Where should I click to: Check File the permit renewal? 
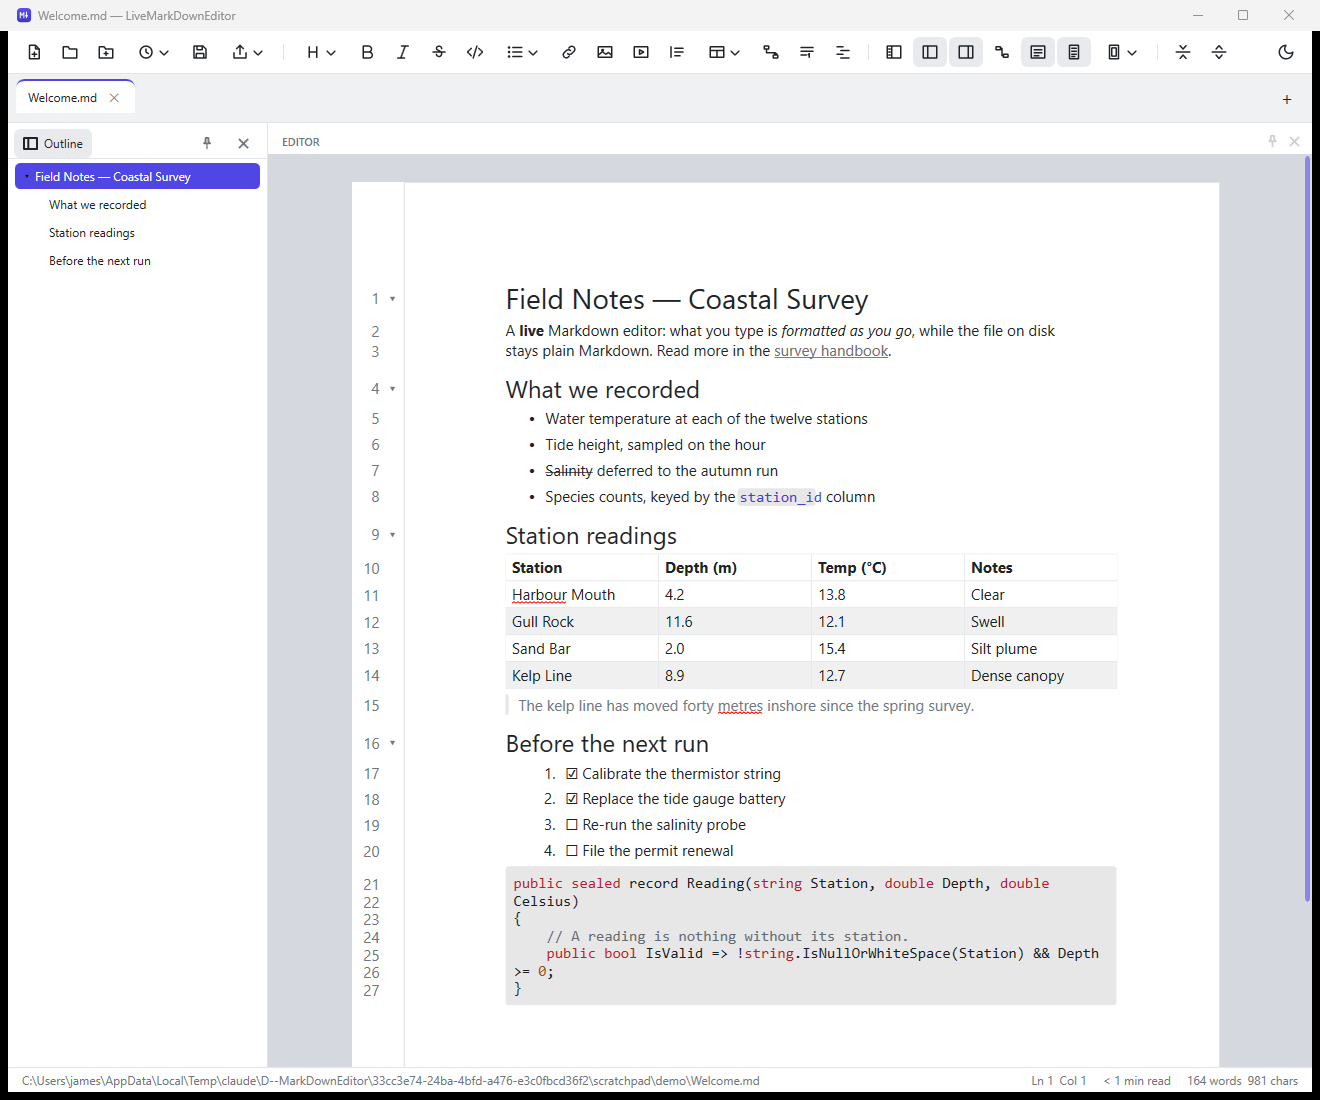click(x=572, y=851)
